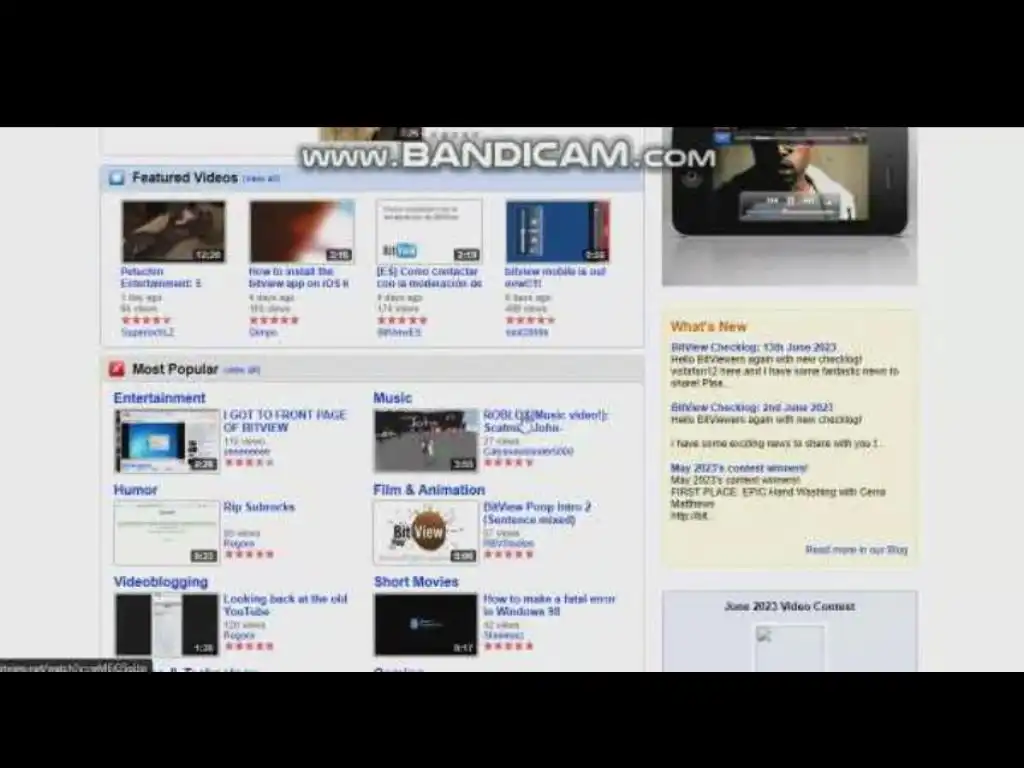Click the 'How to install the bitview app' thumbnail
The height and width of the screenshot is (768, 1024).
302,231
